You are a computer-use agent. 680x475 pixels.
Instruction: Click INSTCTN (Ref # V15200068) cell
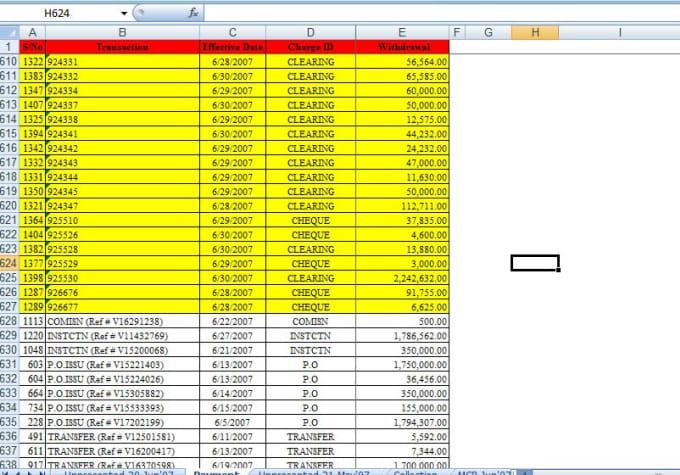(x=122, y=350)
